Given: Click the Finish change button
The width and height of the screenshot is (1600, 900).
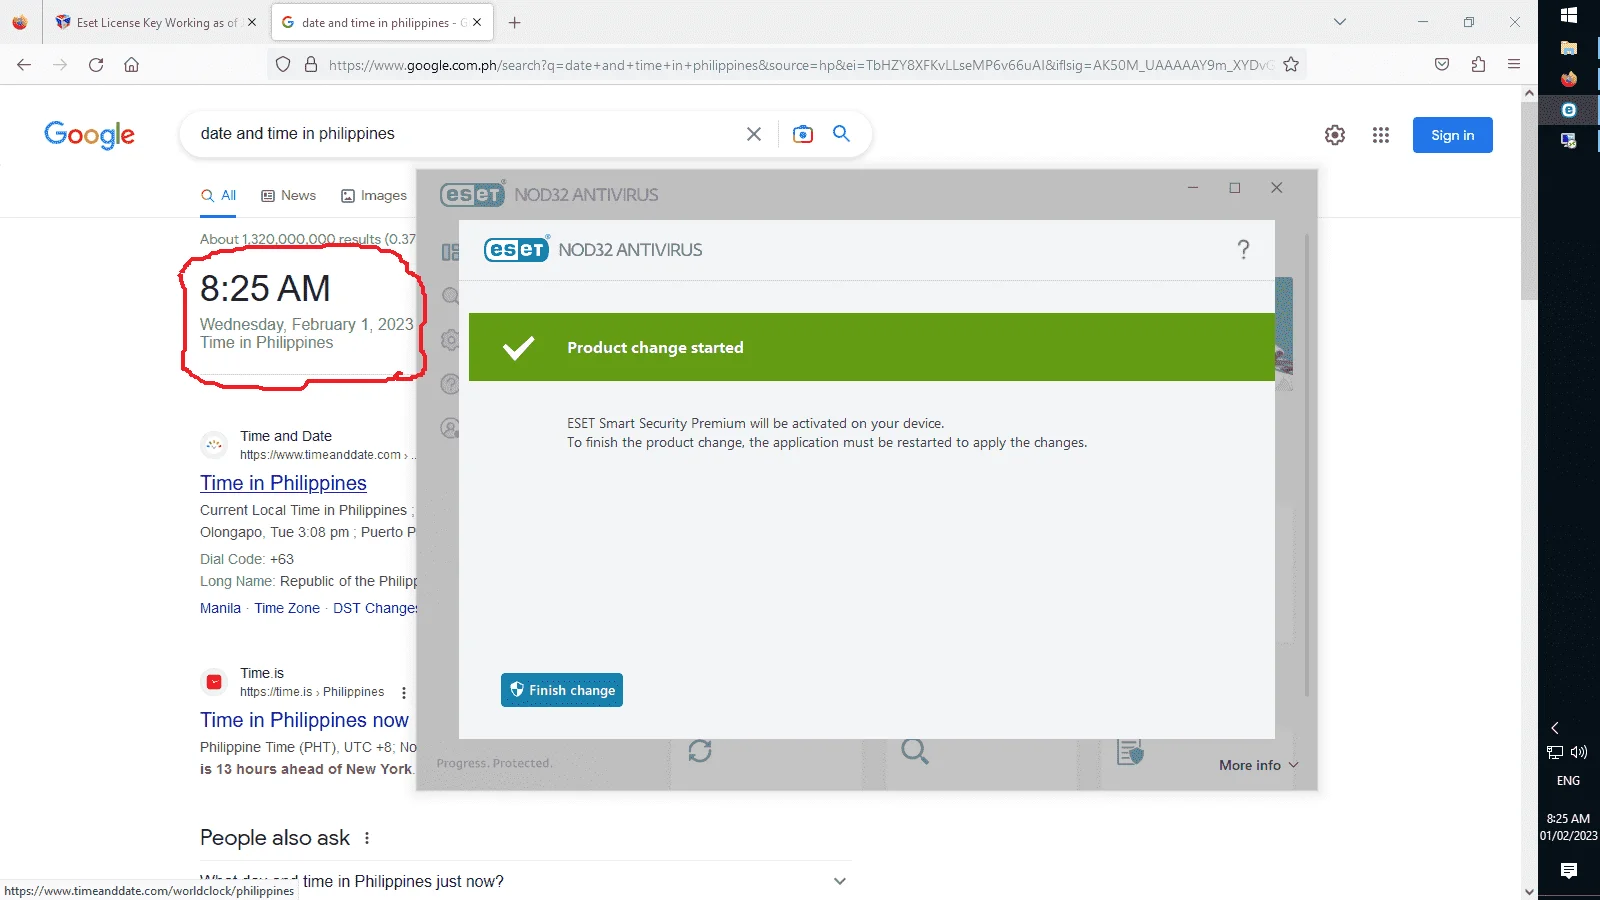Looking at the screenshot, I should pos(562,690).
